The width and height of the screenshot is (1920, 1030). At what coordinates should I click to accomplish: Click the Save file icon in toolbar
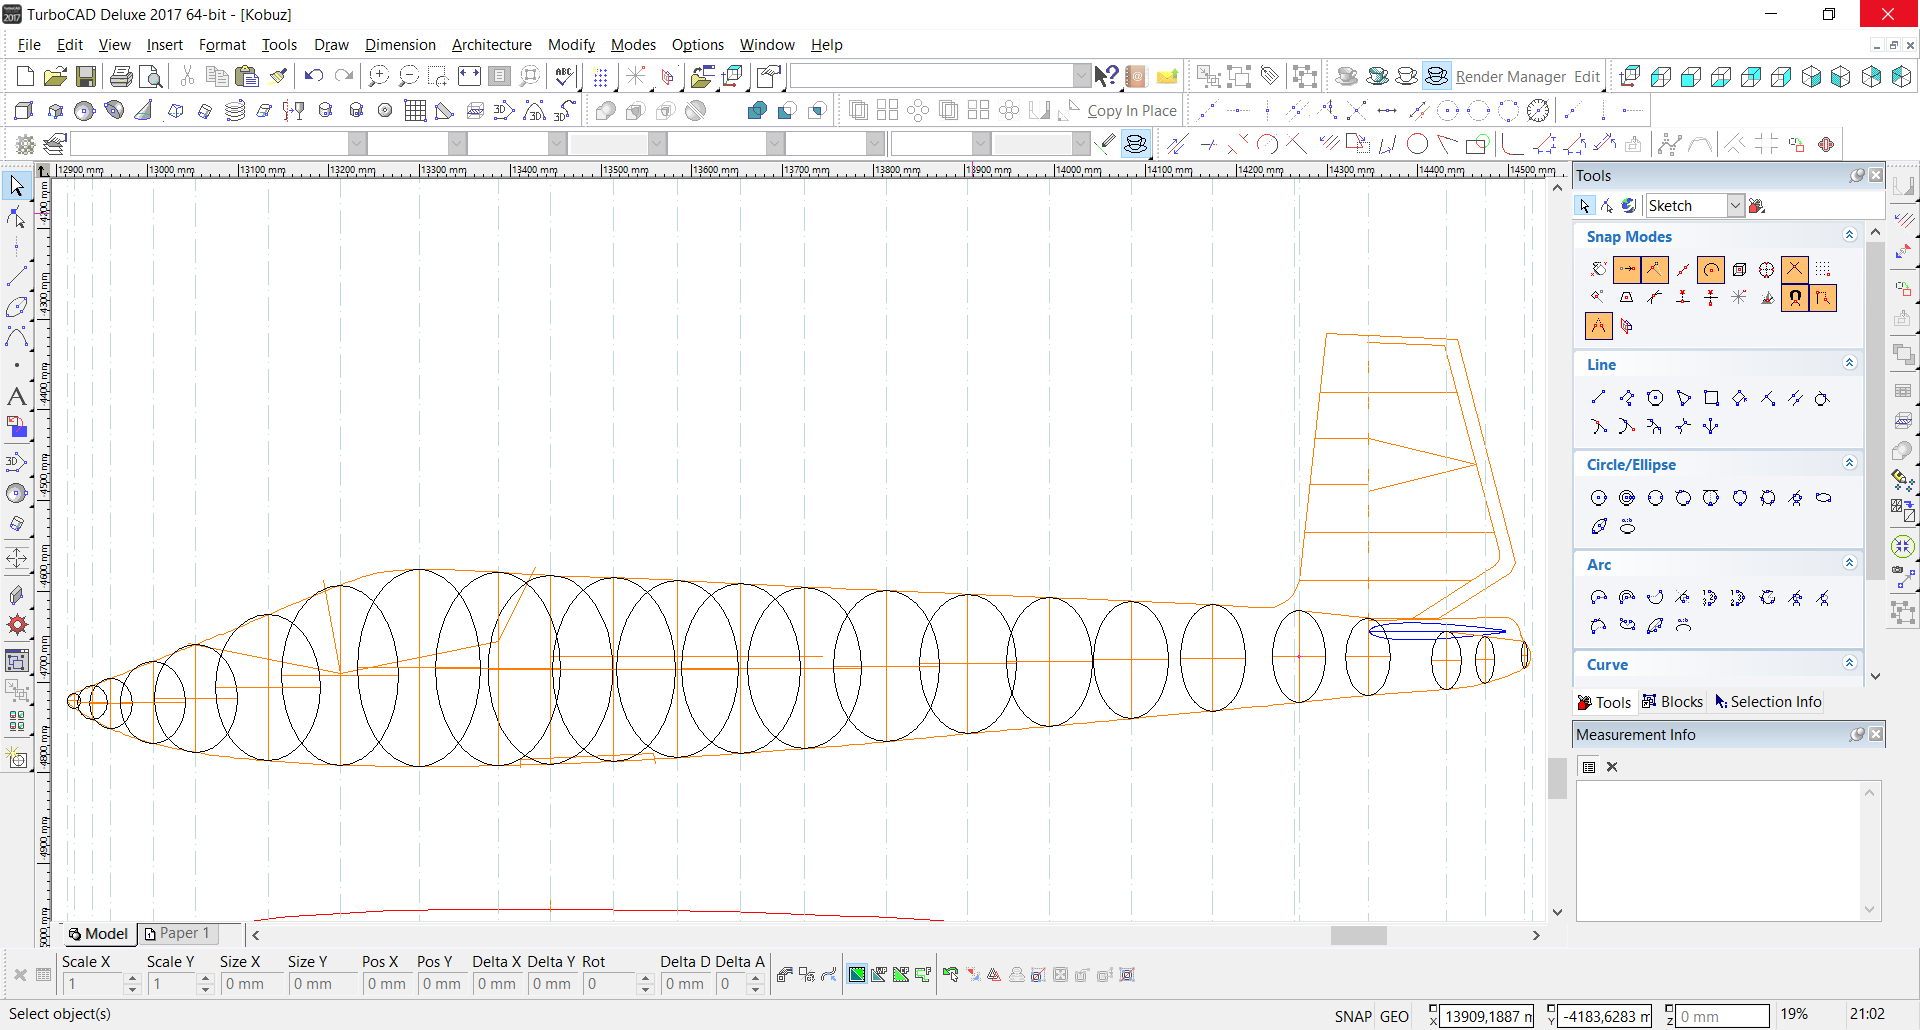(x=86, y=77)
